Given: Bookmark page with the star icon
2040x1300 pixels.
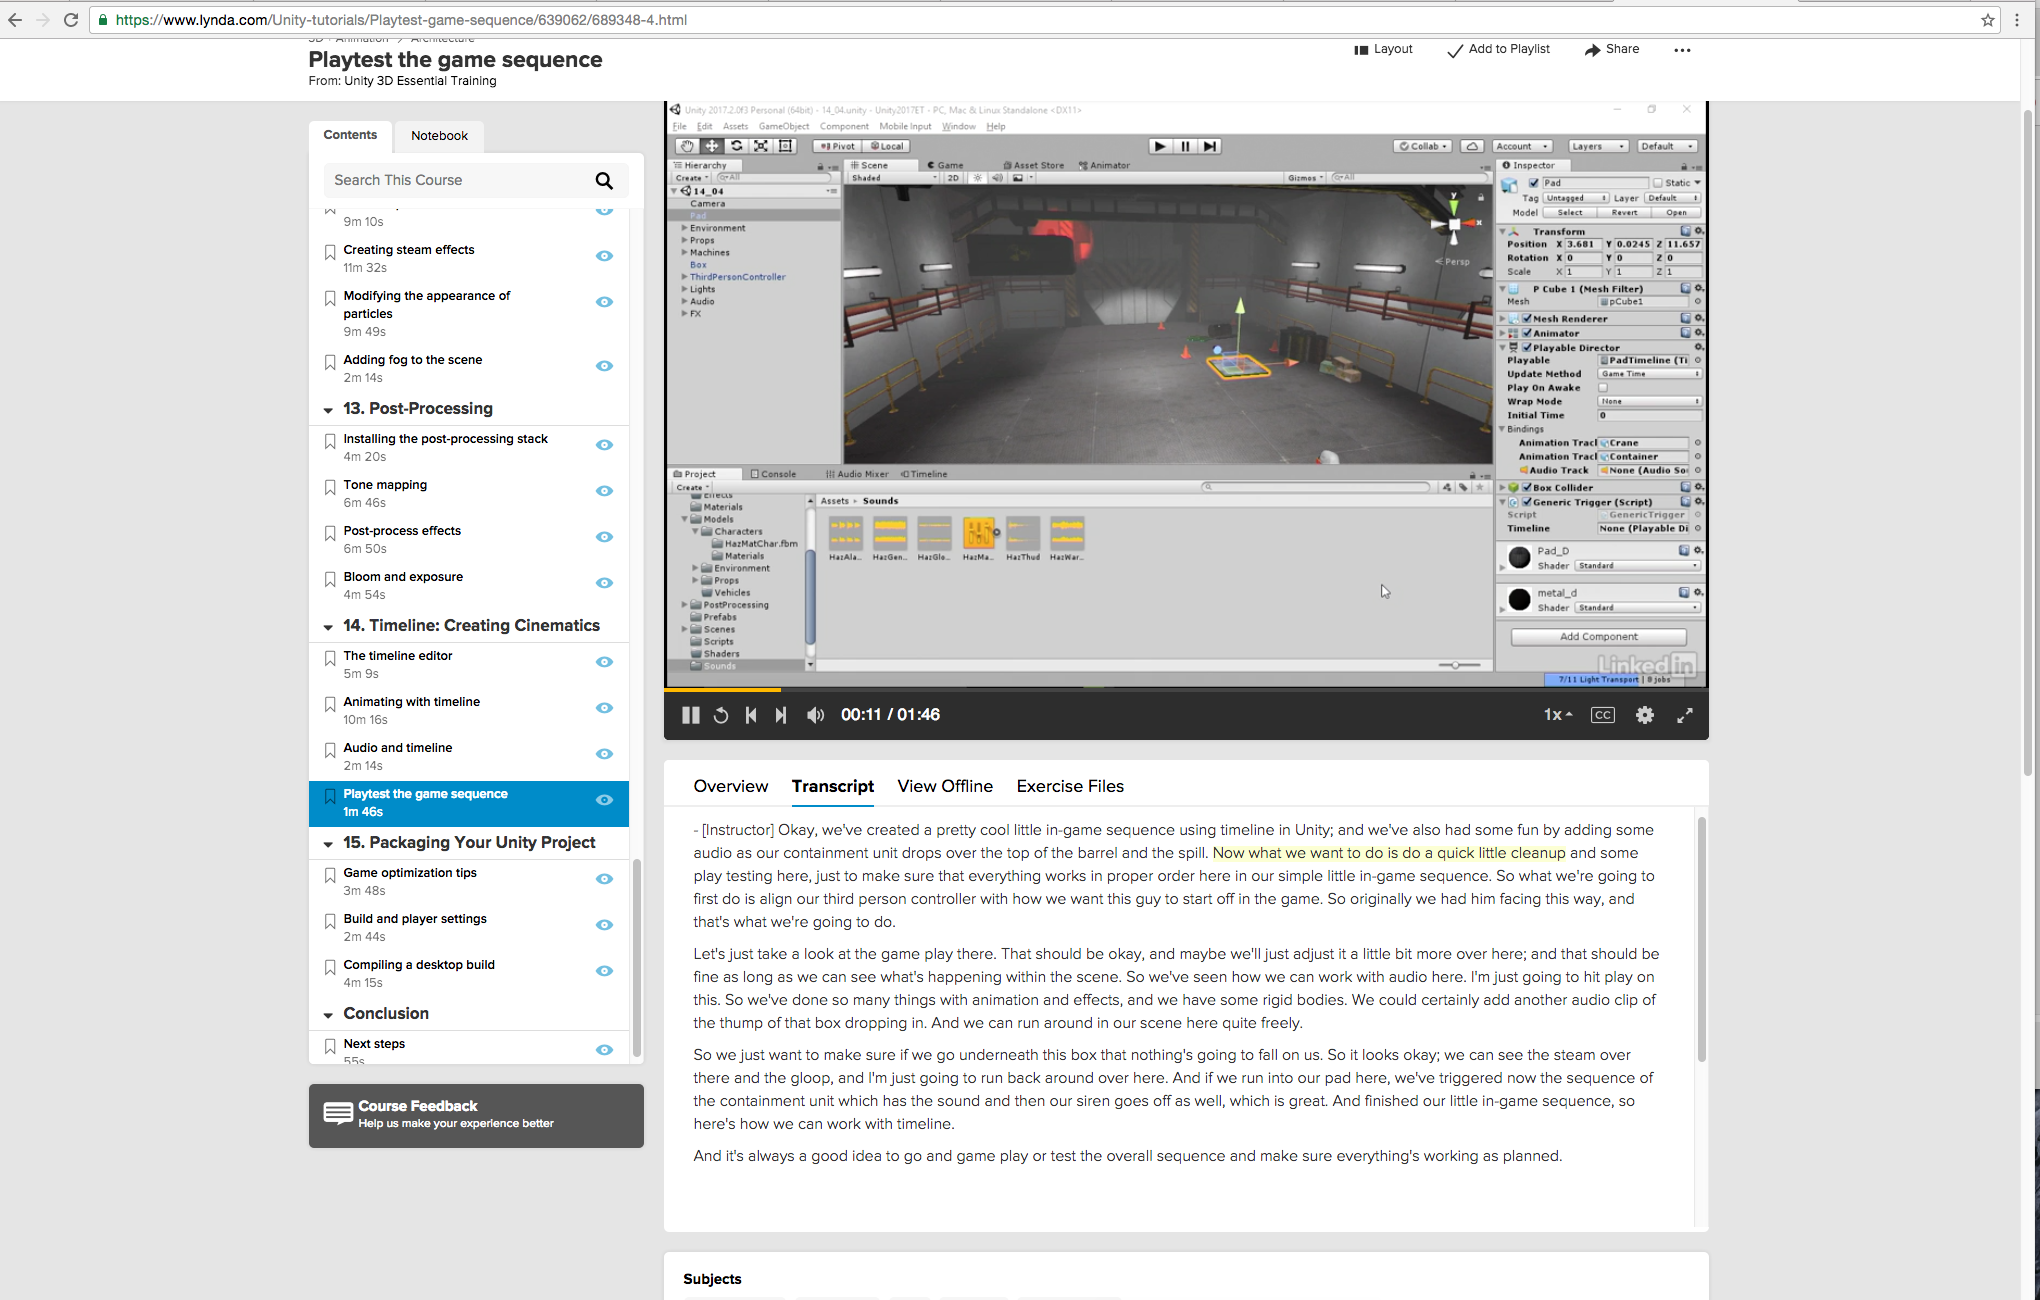Looking at the screenshot, I should [x=1988, y=20].
